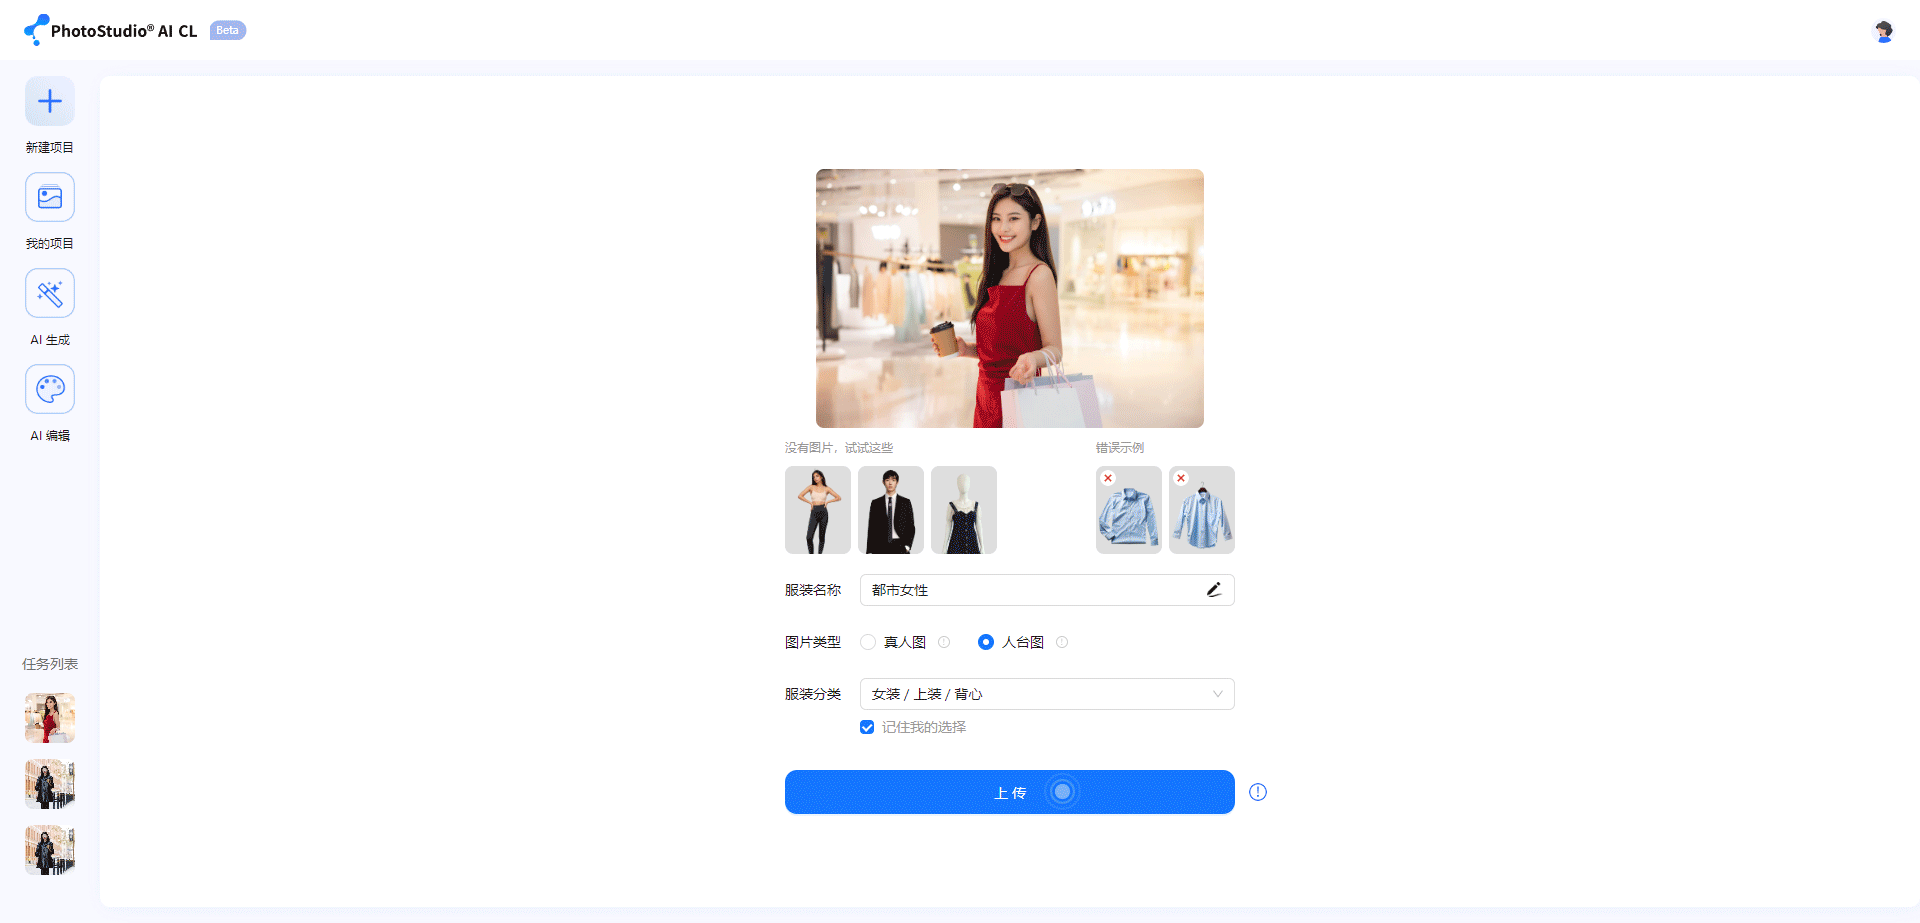Choose the man in black suit sample

coord(891,510)
